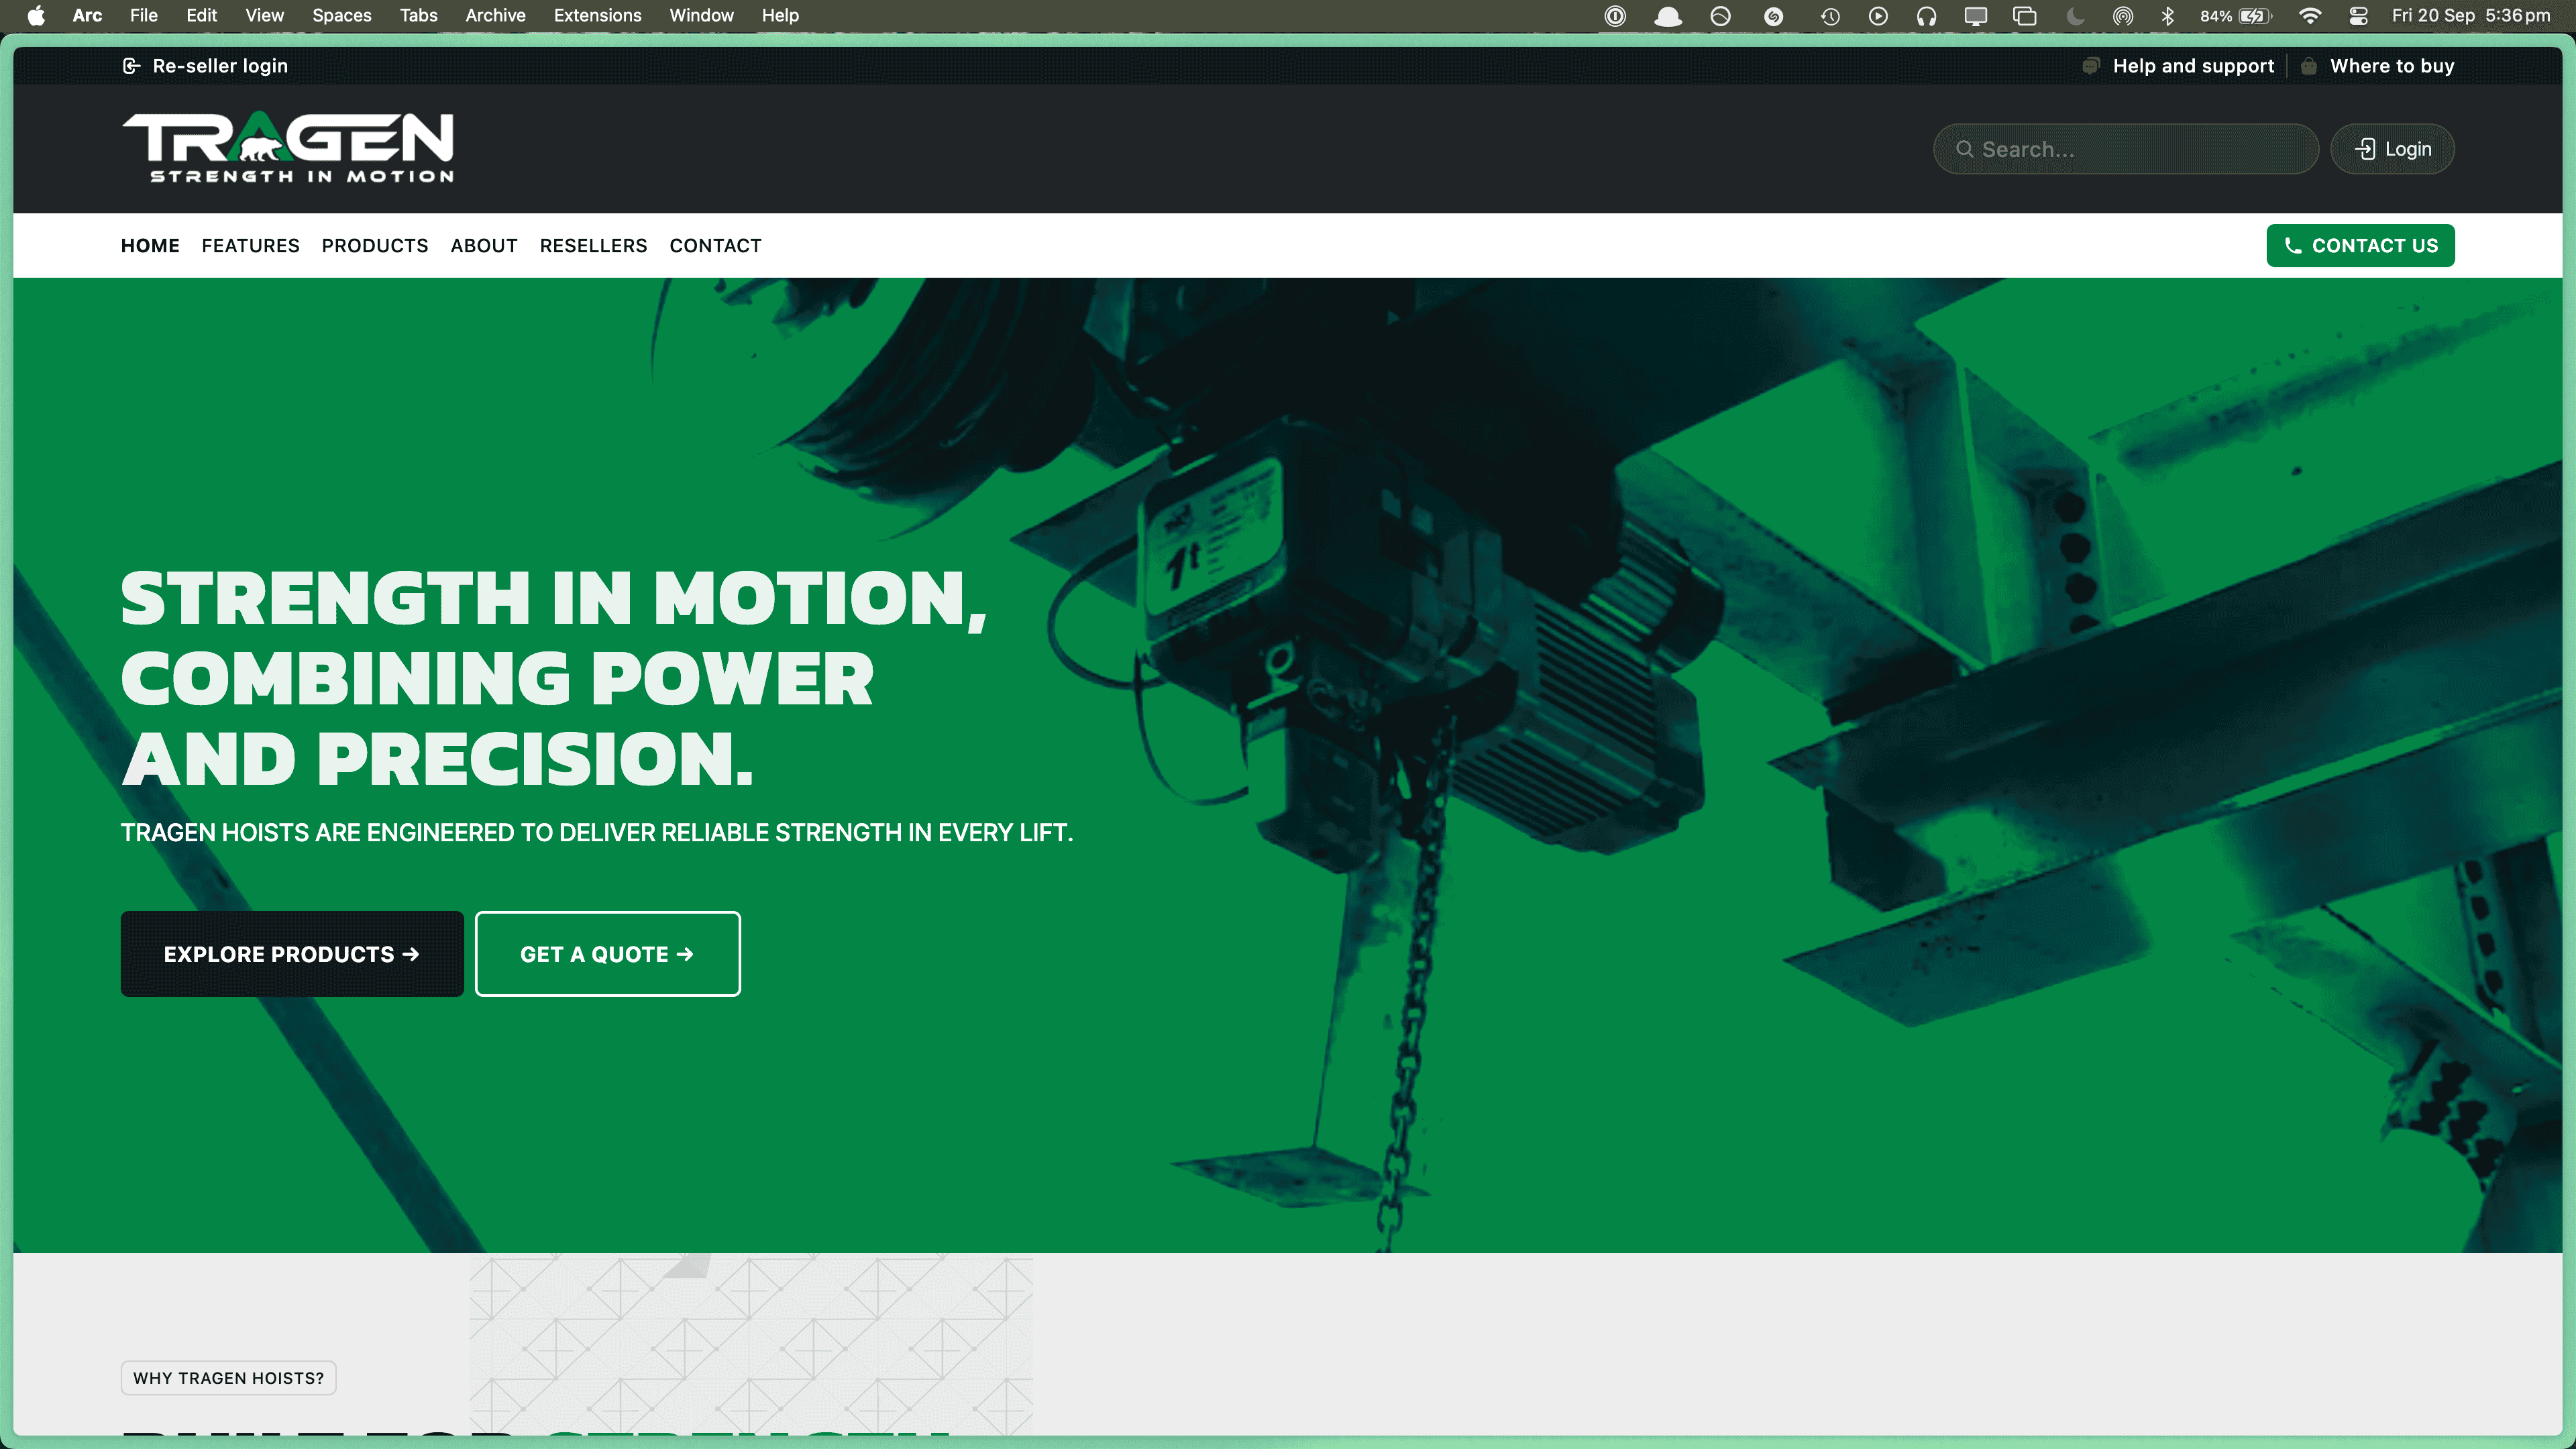Open the ABOUT nav item
The height and width of the screenshot is (1449, 2576).
point(484,246)
